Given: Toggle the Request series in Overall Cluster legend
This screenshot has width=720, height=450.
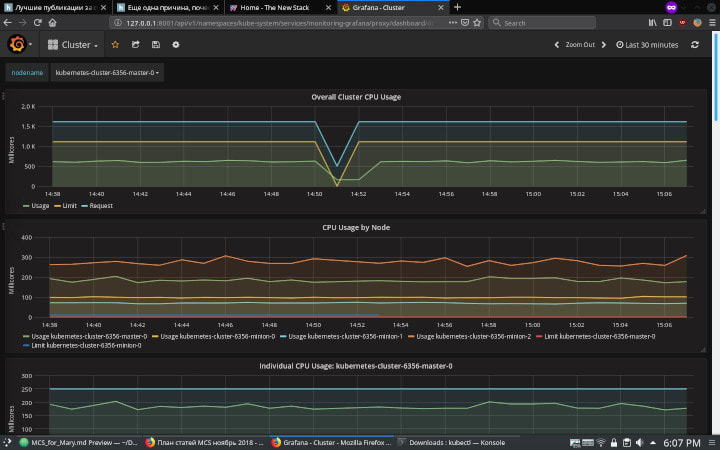Looking at the screenshot, I should [x=97, y=205].
